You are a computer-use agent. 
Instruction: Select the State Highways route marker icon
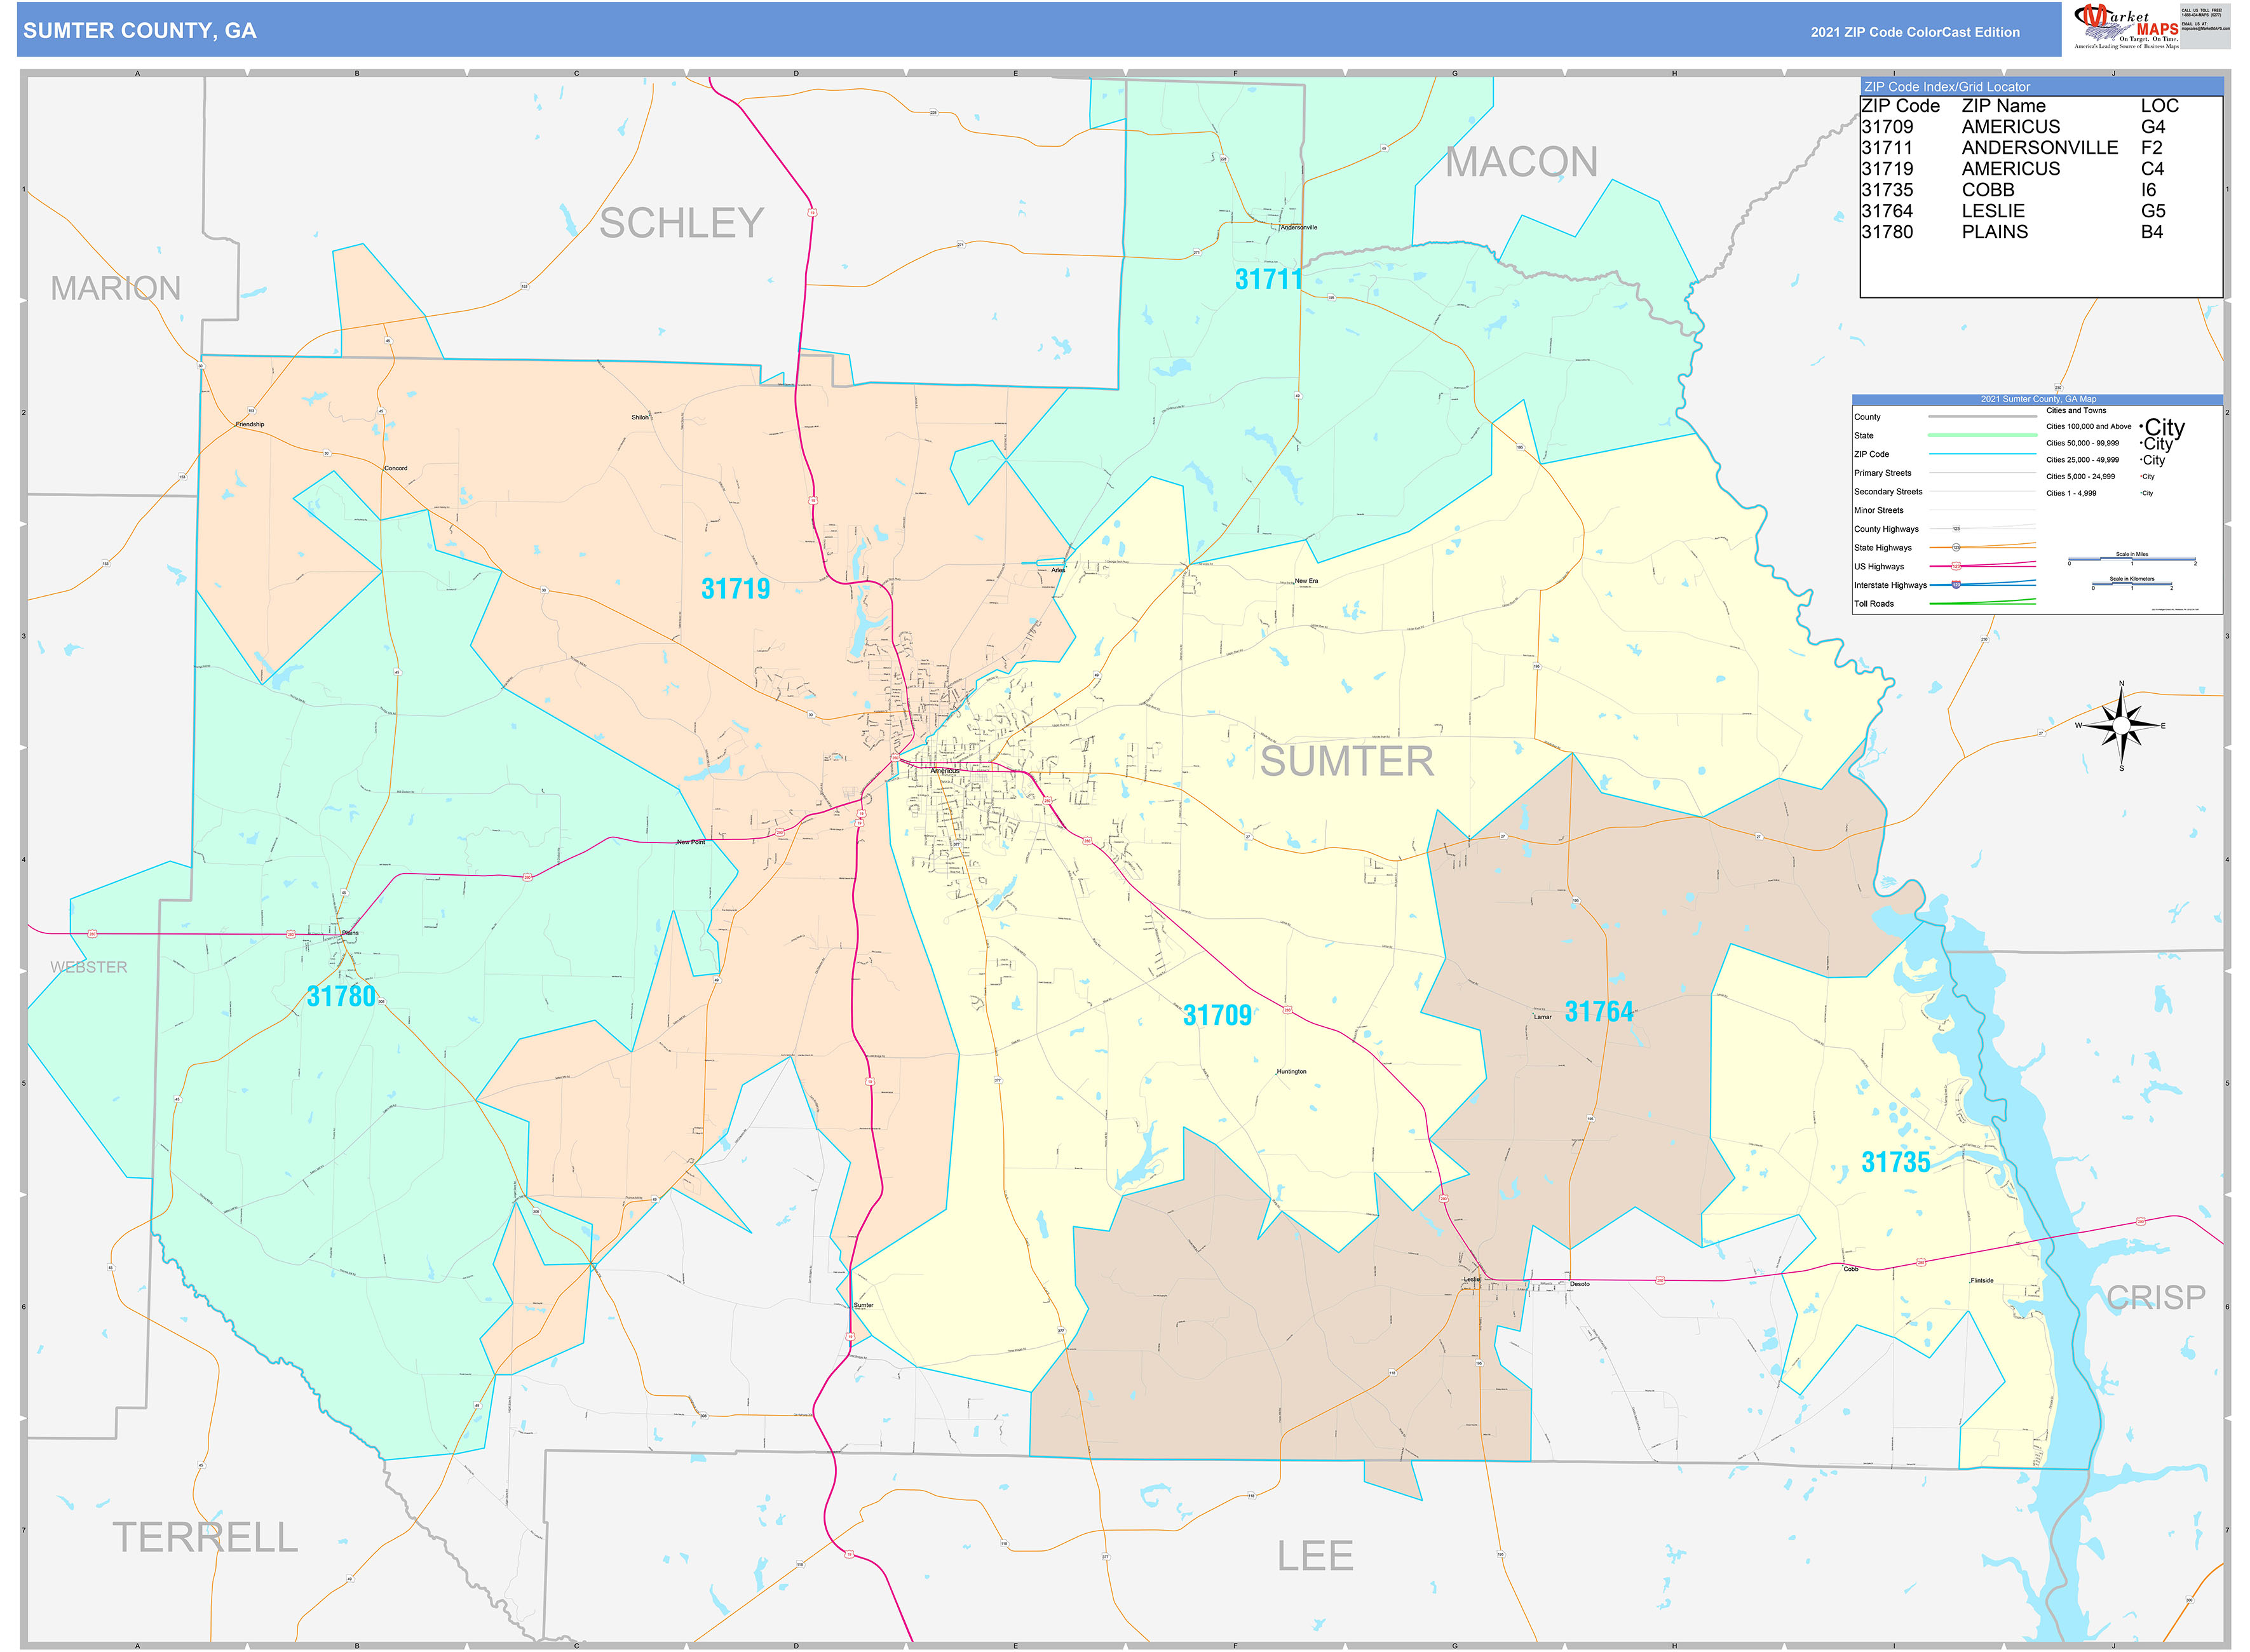[x=1957, y=547]
